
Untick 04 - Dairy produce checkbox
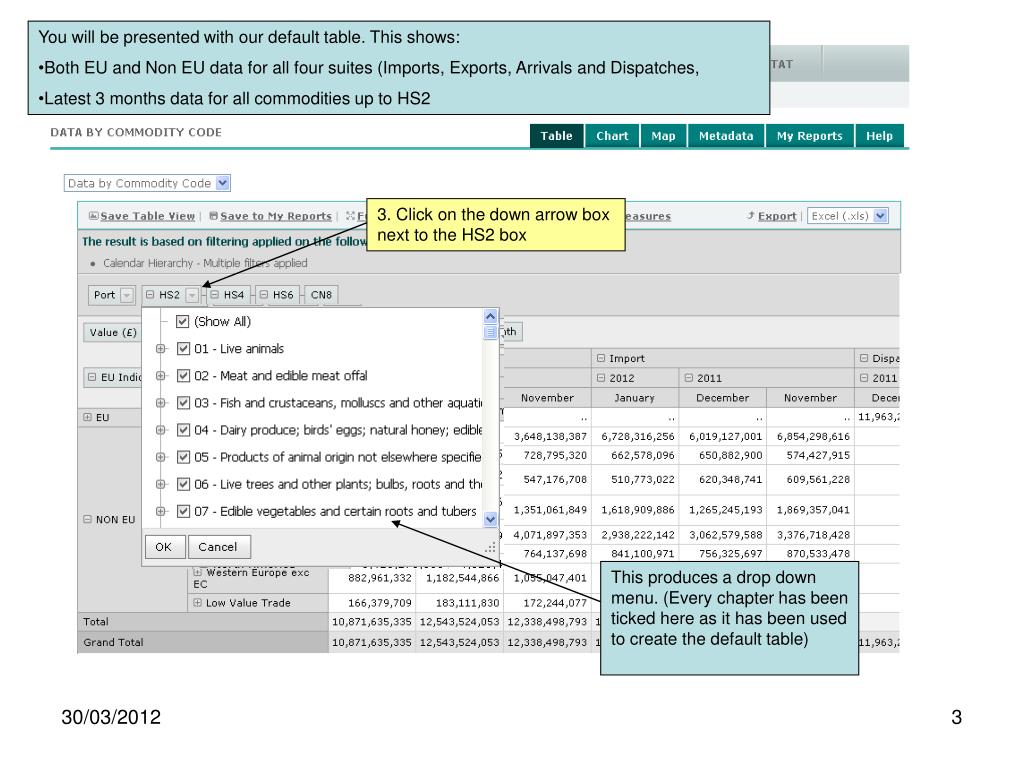tap(184, 430)
